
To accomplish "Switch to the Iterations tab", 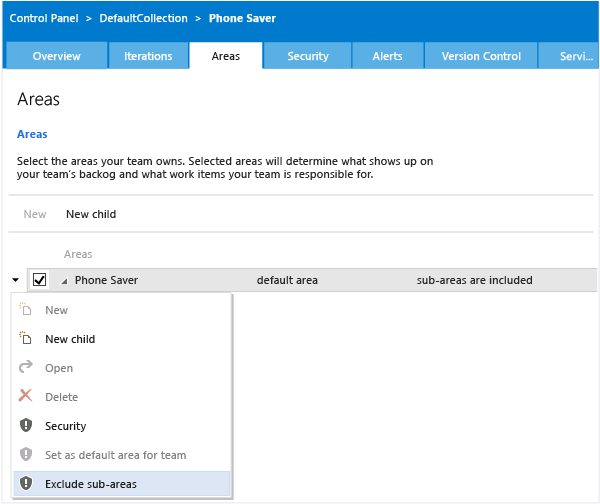I will 148,56.
